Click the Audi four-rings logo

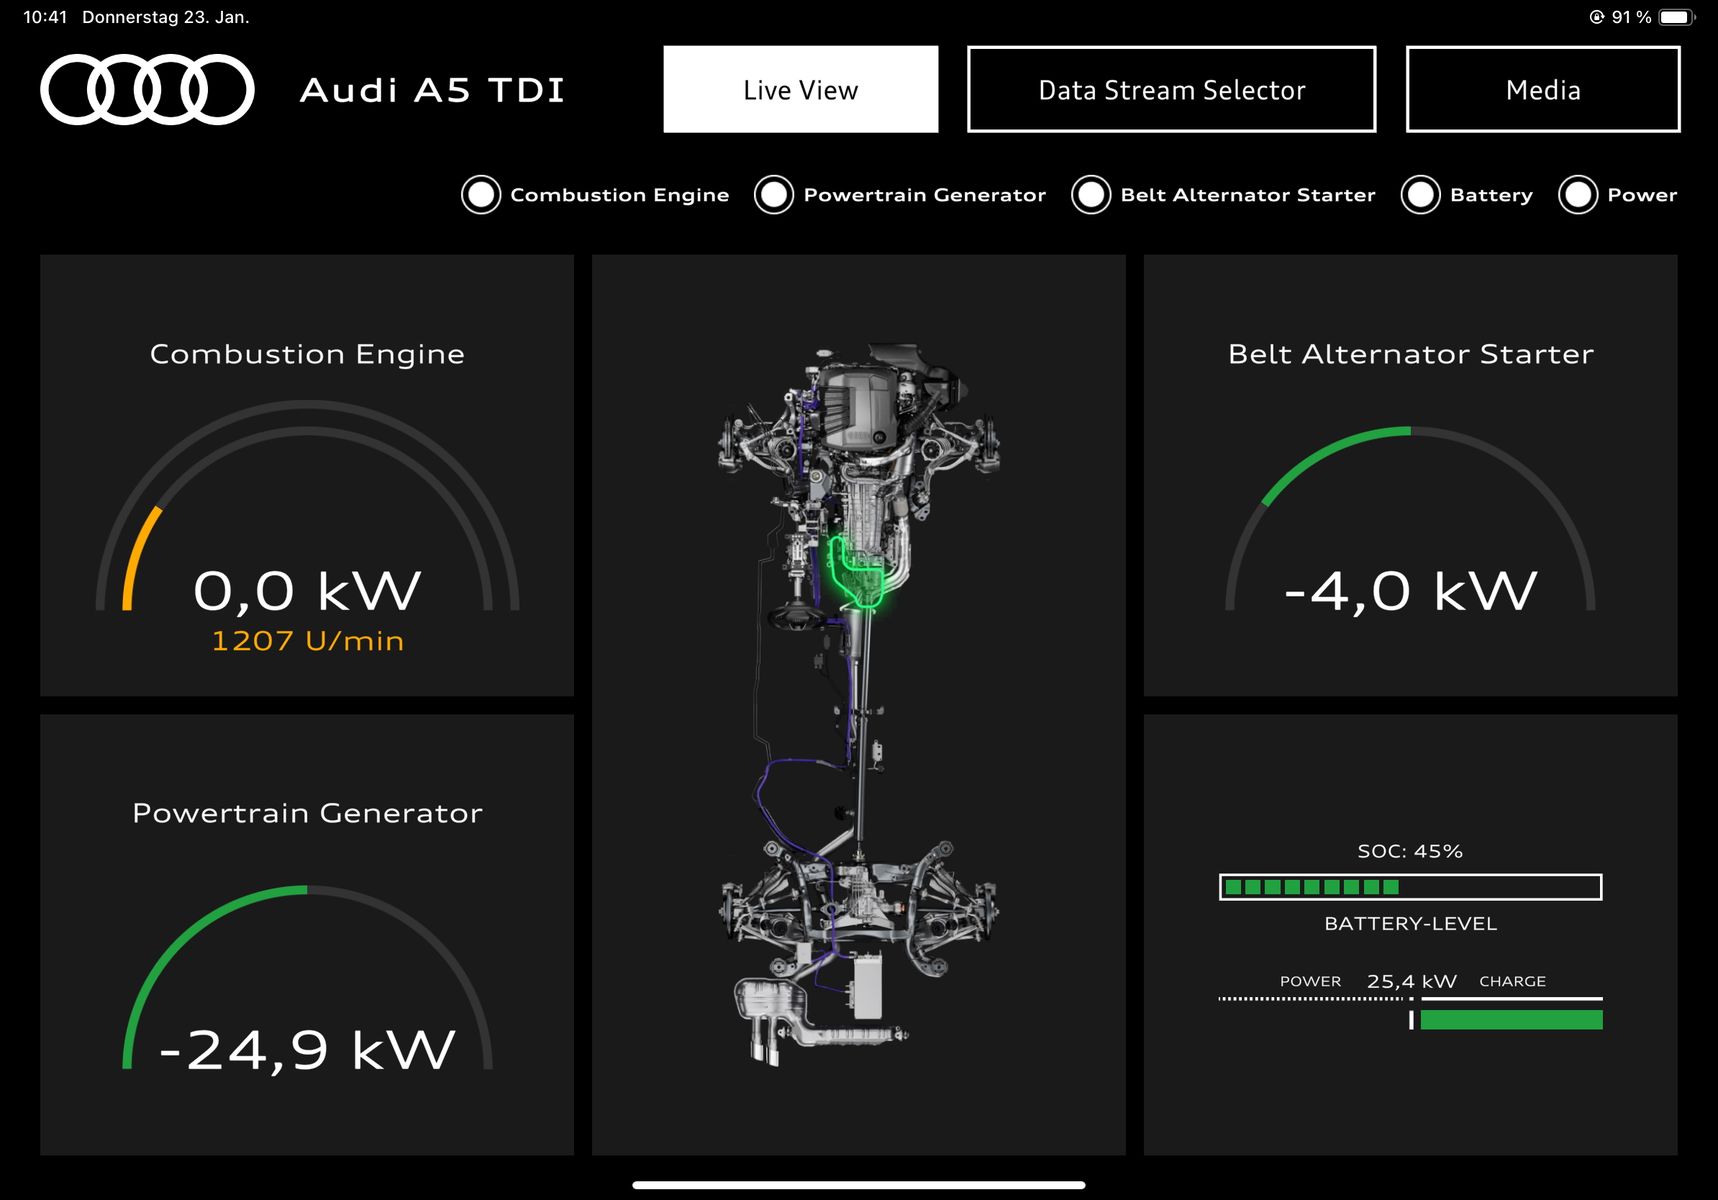pos(147,90)
